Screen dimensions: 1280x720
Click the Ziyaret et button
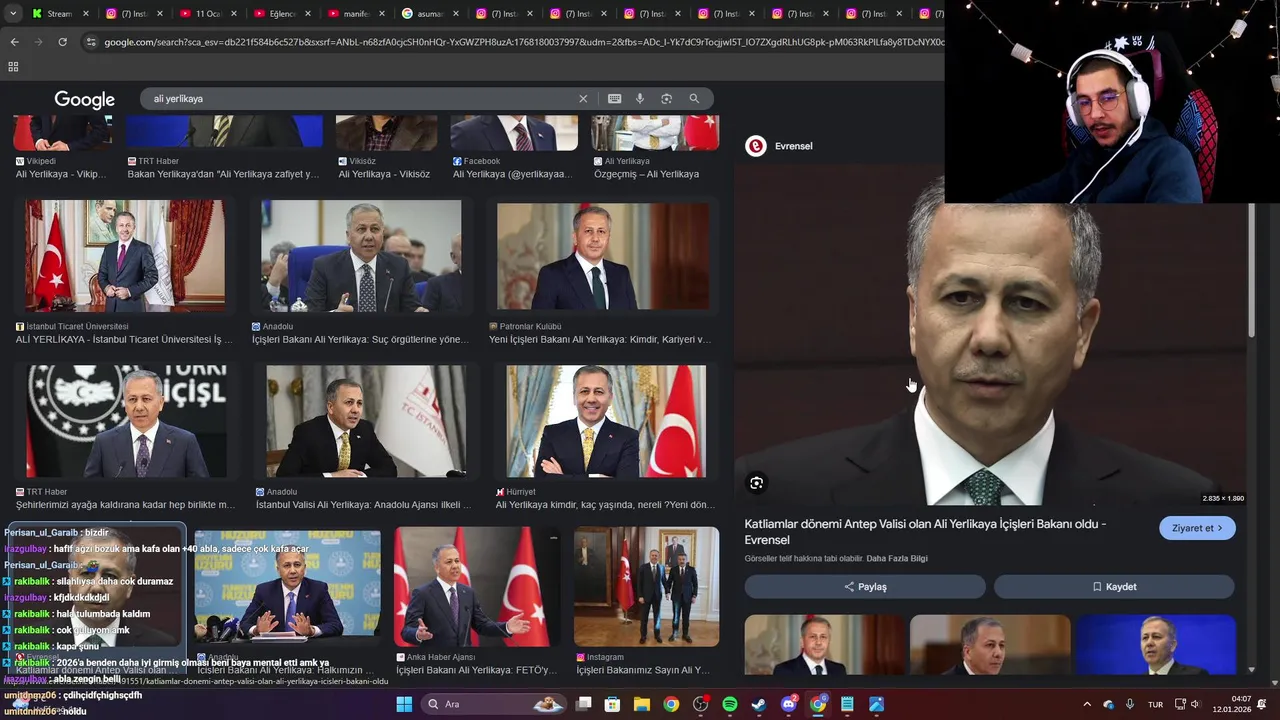click(1197, 528)
